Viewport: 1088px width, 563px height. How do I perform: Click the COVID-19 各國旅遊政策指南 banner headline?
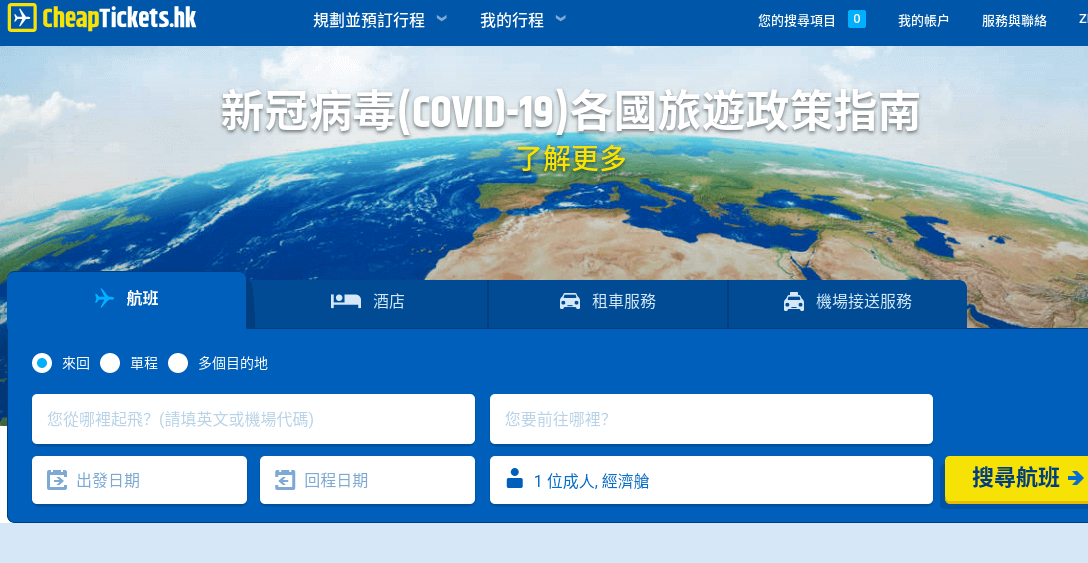570,111
